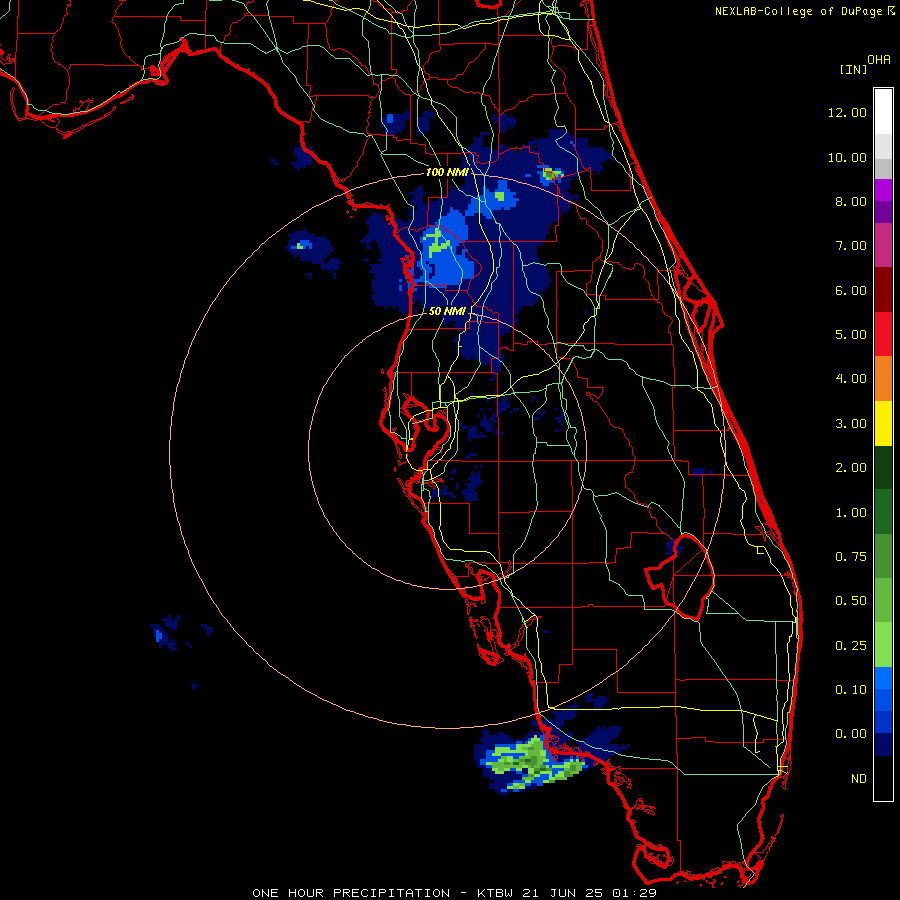Select the 0.10 legend value
Image resolution: width=900 pixels, height=900 pixels.
(851, 690)
